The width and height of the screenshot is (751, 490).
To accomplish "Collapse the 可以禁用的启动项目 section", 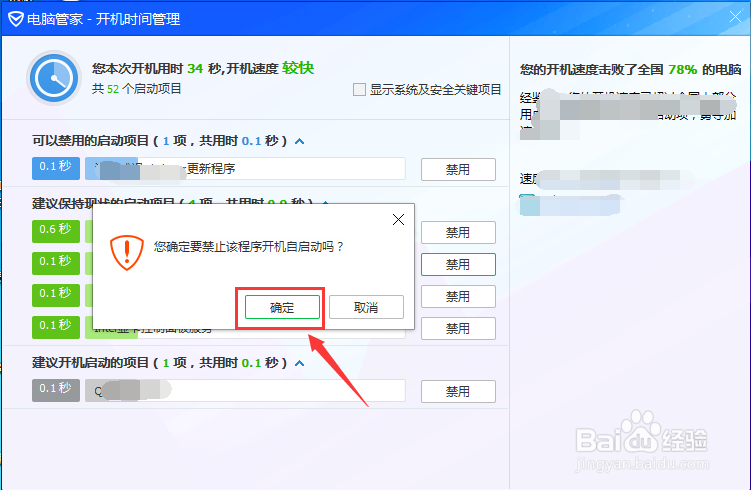I will [x=299, y=141].
